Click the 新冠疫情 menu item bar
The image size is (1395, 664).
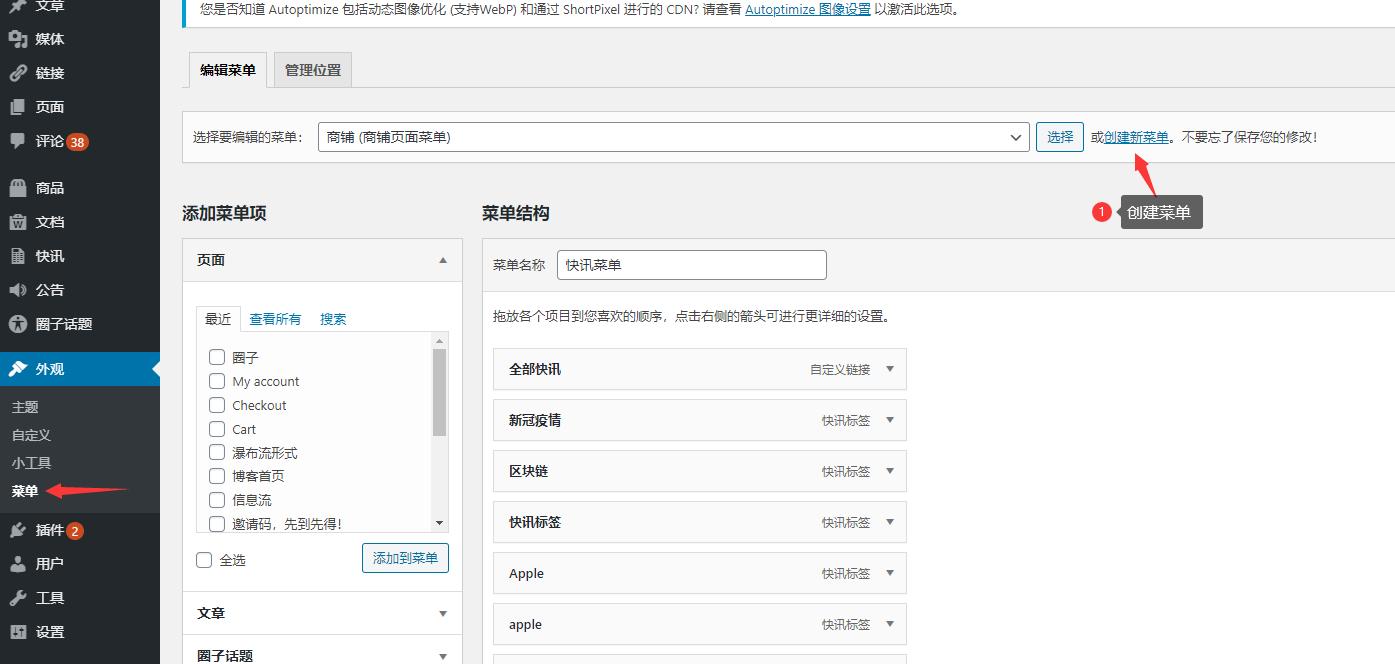pyautogui.click(x=700, y=420)
